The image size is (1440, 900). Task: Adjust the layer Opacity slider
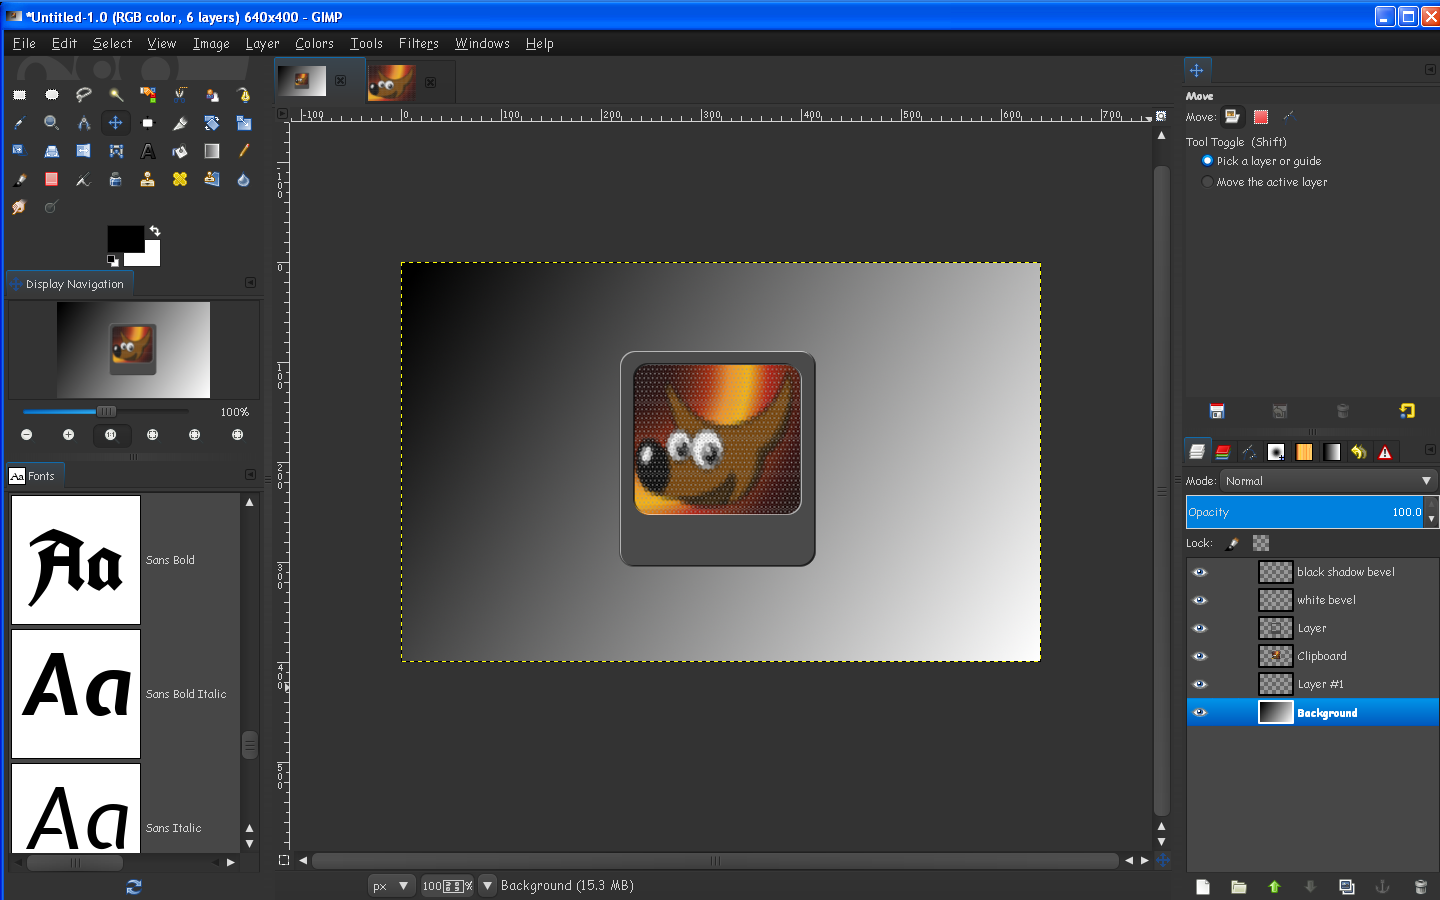coord(1306,512)
